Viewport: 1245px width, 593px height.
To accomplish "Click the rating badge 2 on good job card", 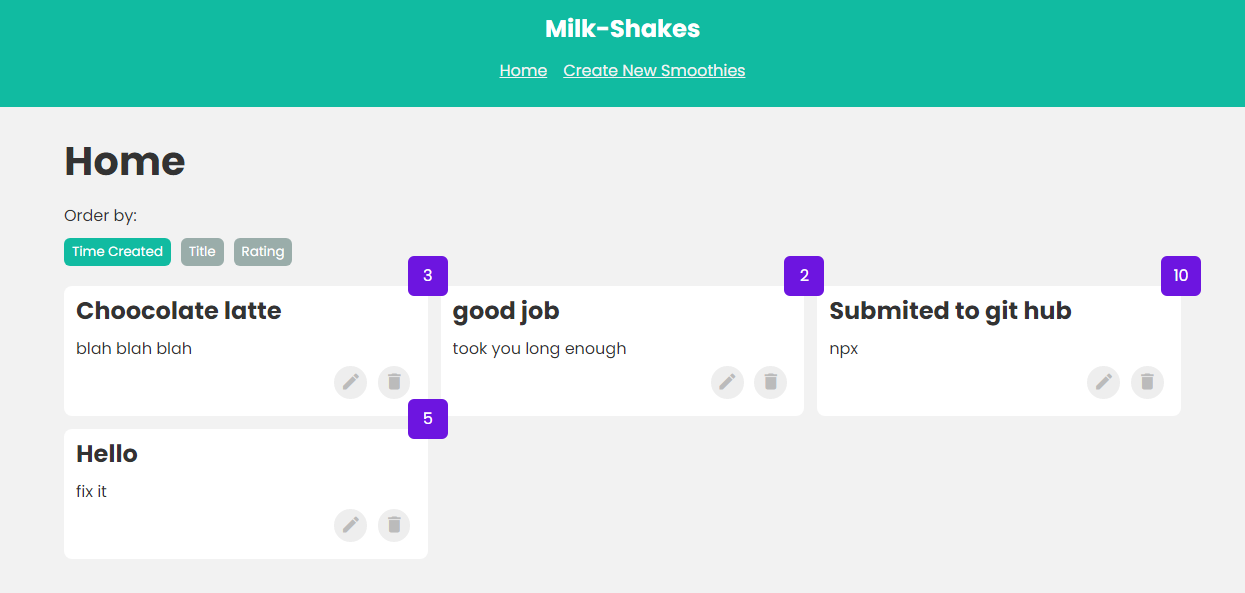I will [x=804, y=275].
